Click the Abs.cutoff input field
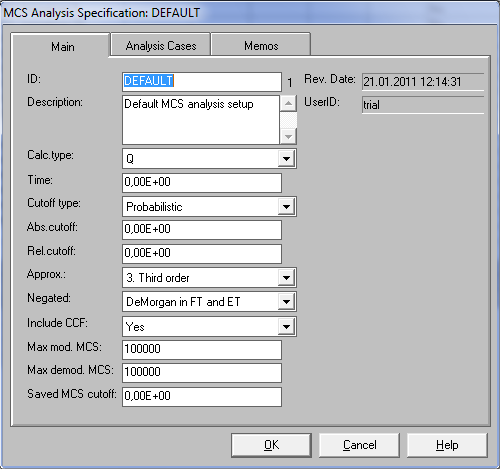This screenshot has width=500, height=469. 202,230
